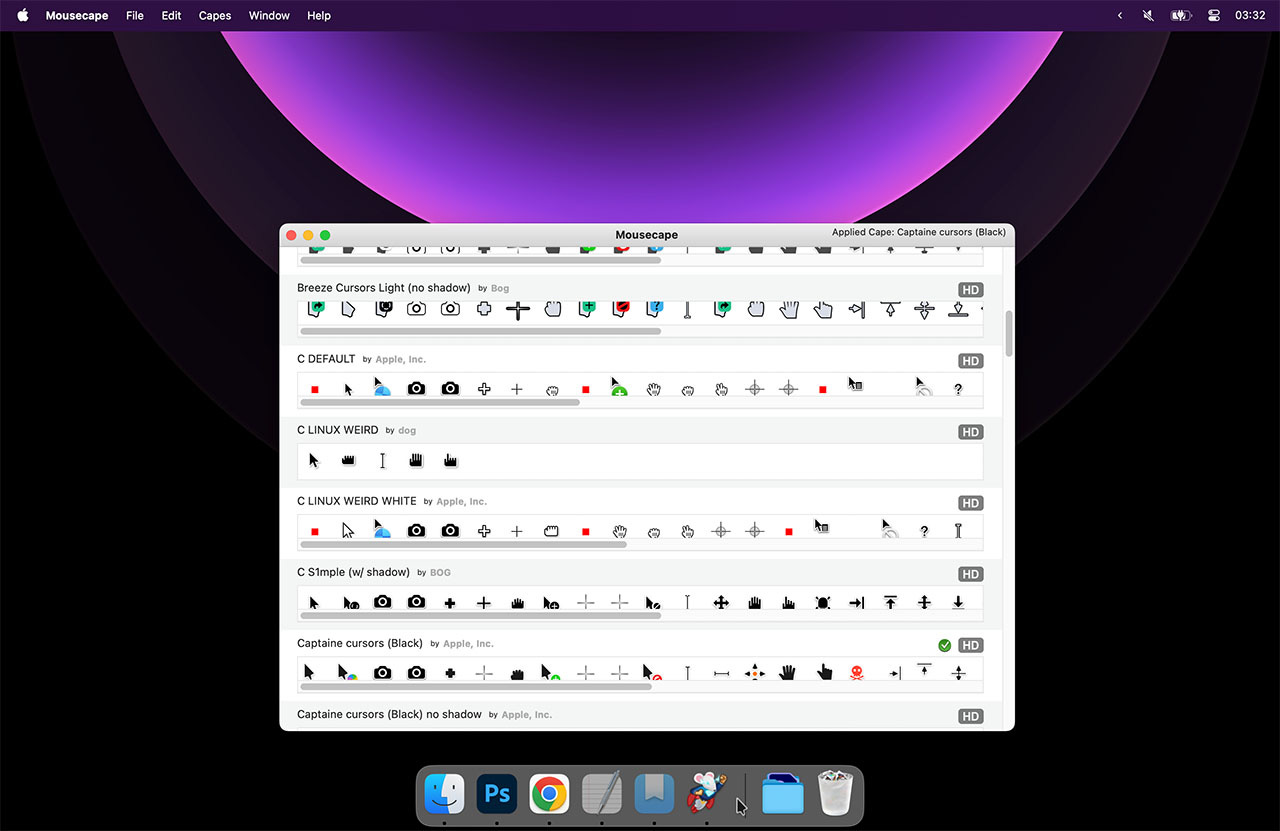Image resolution: width=1280 pixels, height=831 pixels.
Task: Click the green applied checkmark on Captaine cursors (Black)
Action: pos(945,645)
